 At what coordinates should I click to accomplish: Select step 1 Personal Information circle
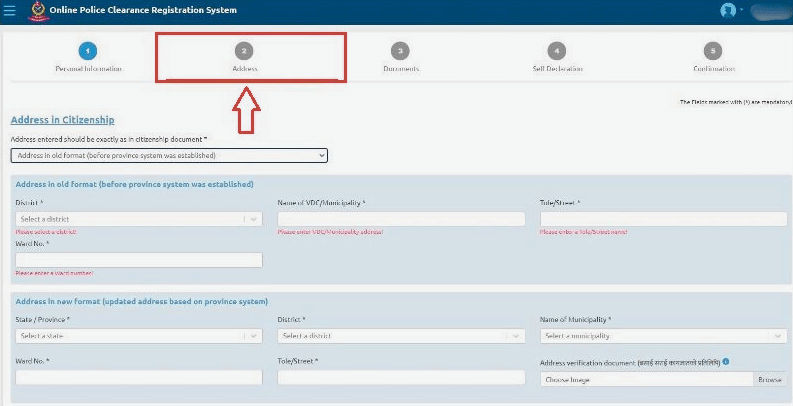pos(87,51)
